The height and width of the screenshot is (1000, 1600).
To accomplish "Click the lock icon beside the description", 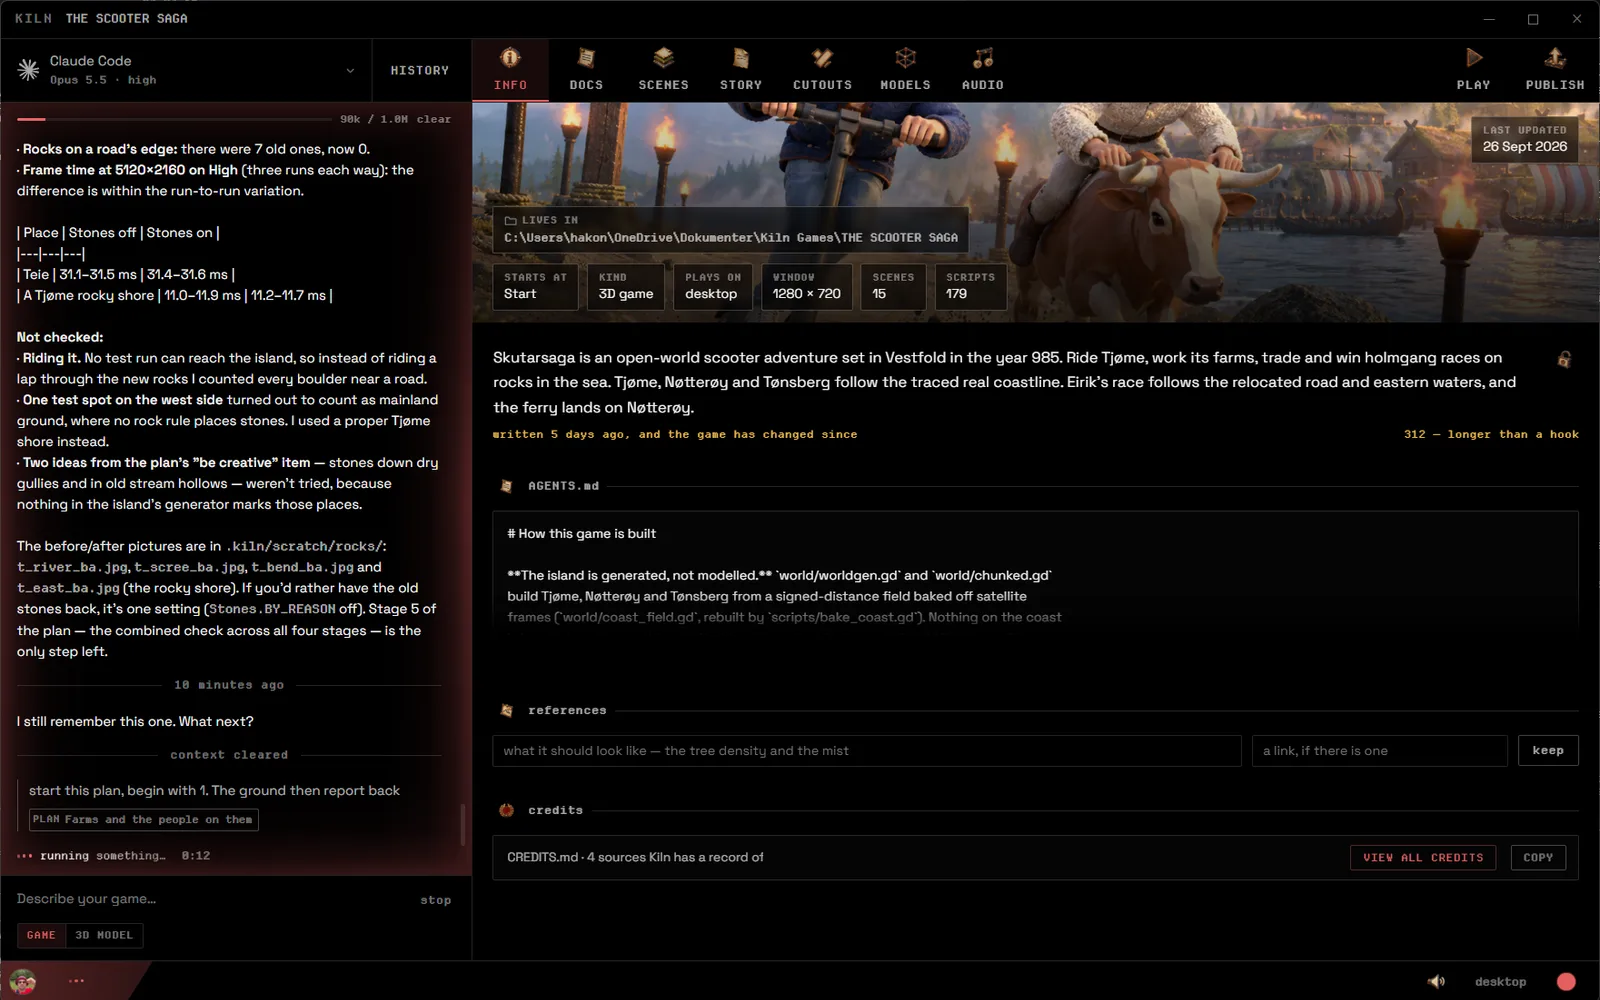I will point(1564,359).
